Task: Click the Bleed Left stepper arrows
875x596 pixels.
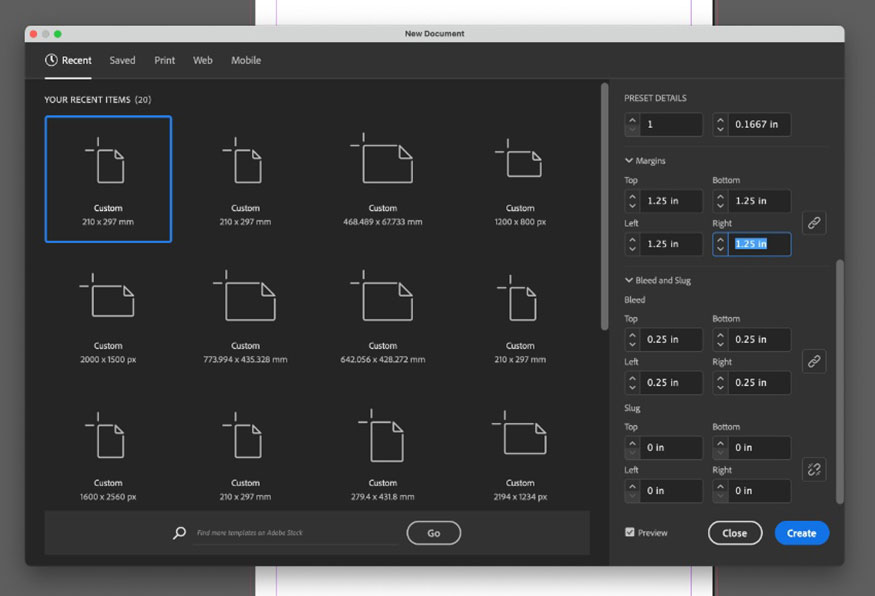Action: tap(632, 382)
